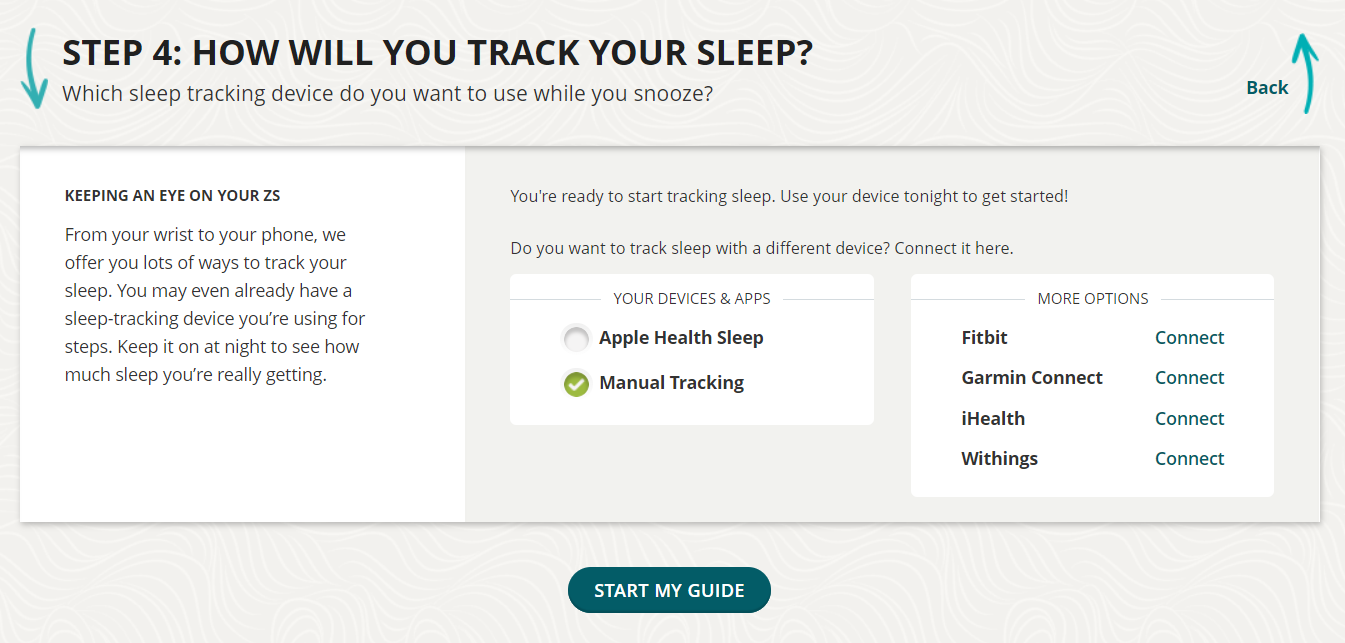Image resolution: width=1345 pixels, height=643 pixels.
Task: Click the Fitbit device name
Action: 984,338
